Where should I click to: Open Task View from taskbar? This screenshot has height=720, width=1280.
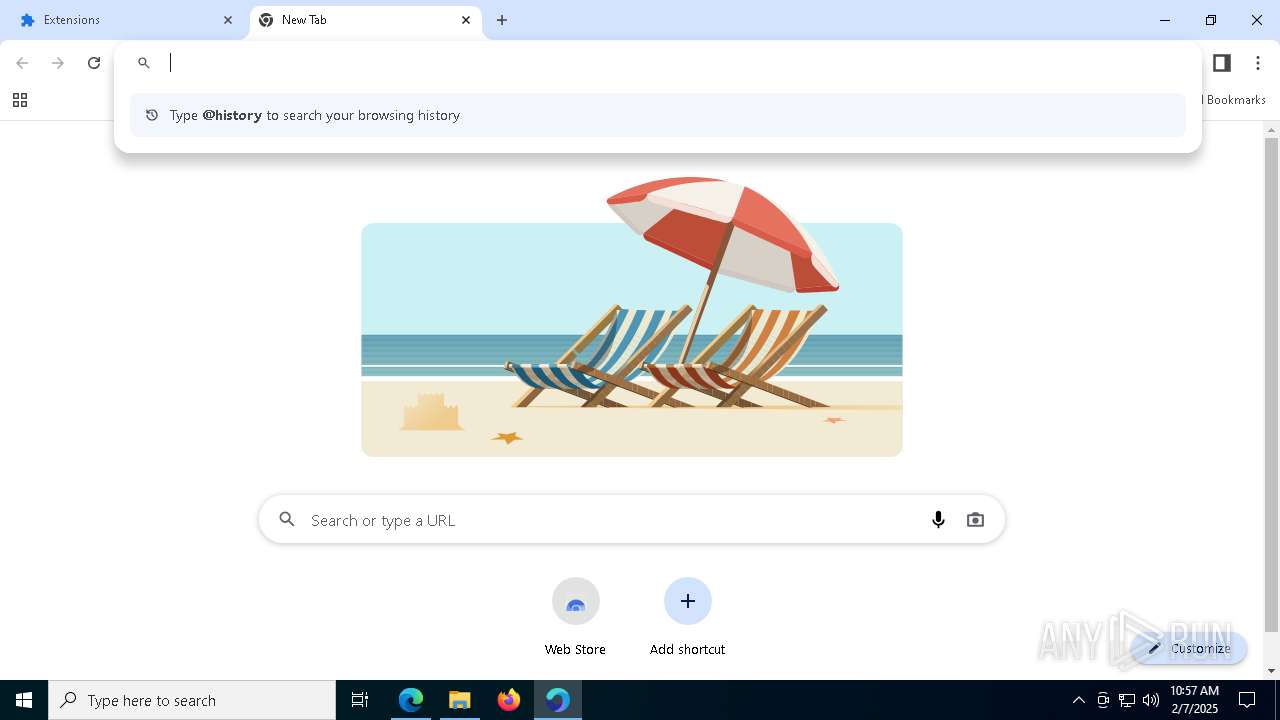(360, 700)
